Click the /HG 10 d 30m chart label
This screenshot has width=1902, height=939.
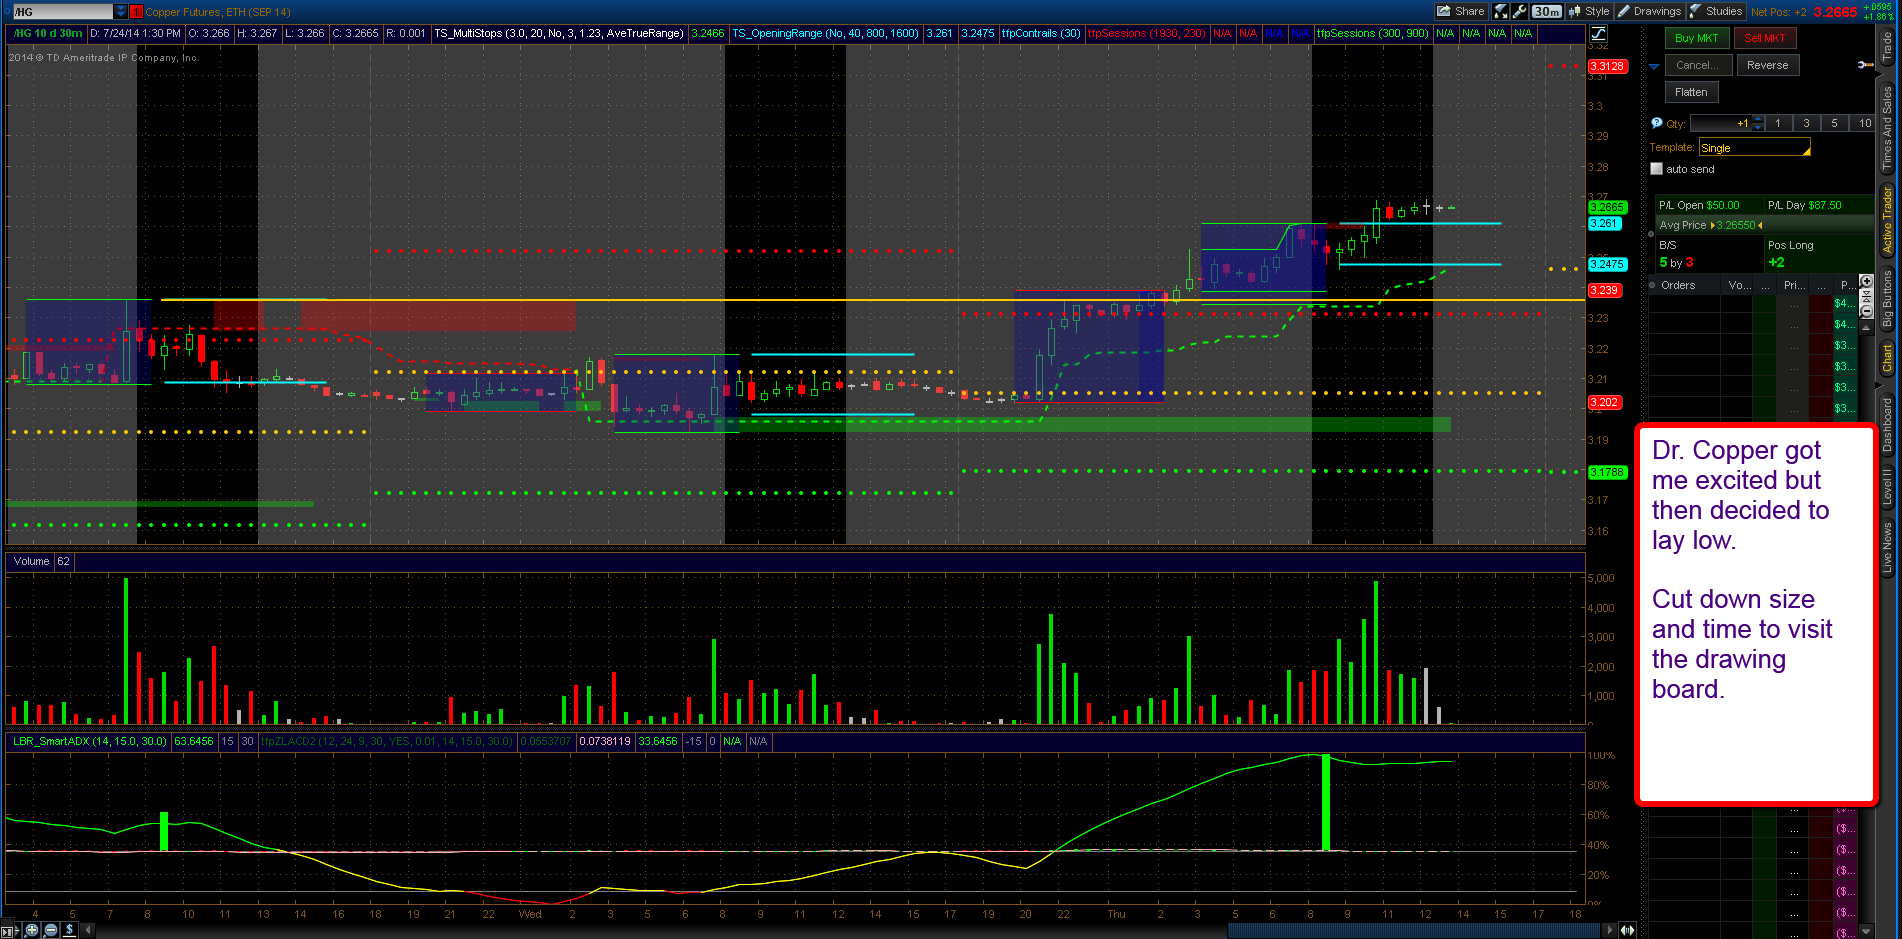pyautogui.click(x=47, y=33)
